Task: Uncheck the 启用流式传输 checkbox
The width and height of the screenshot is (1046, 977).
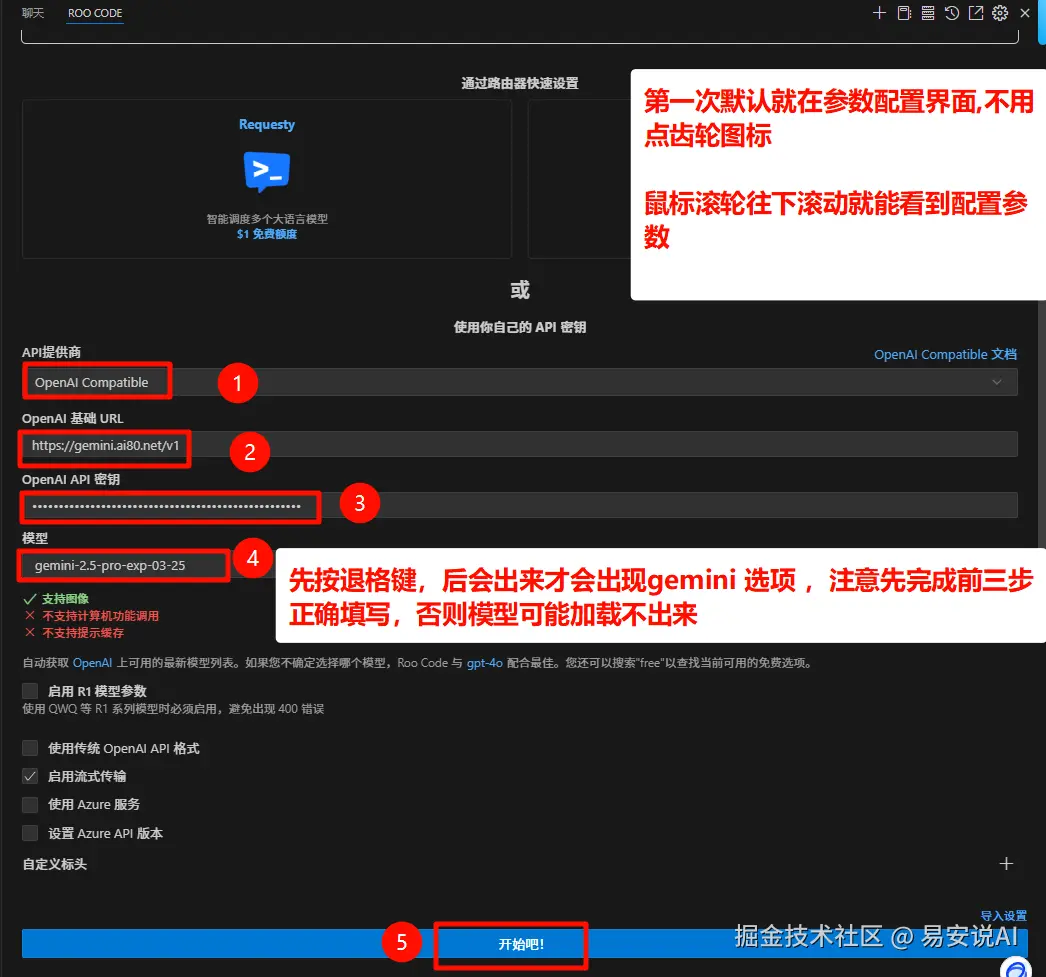Action: [30, 776]
